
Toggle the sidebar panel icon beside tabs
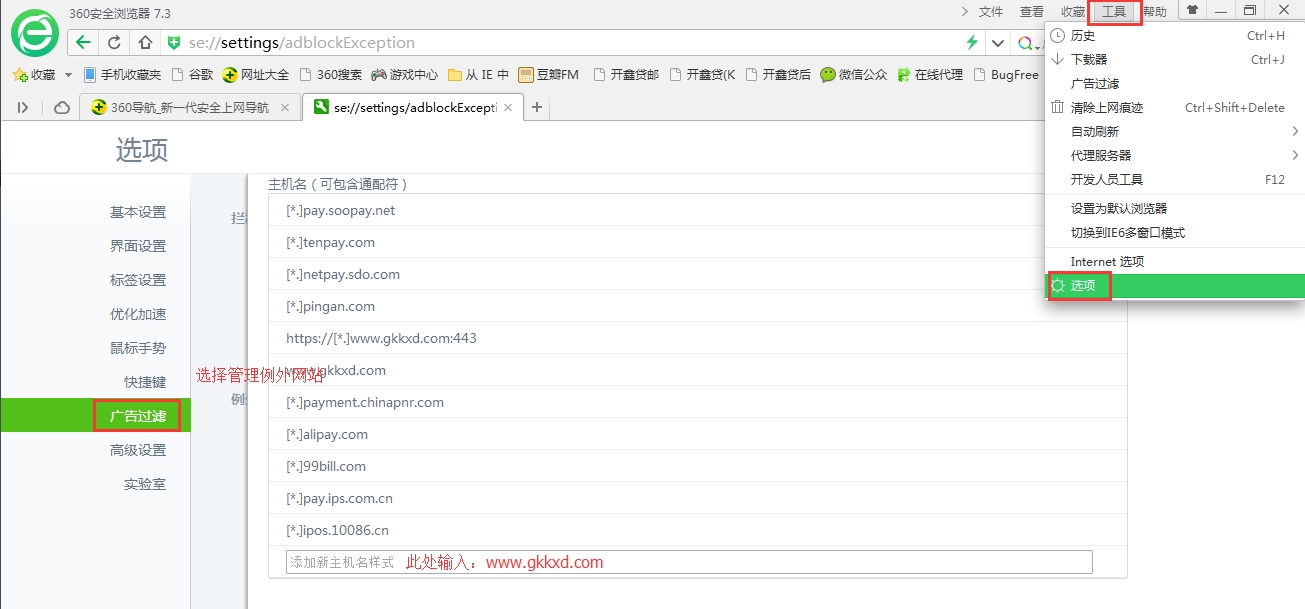pyautogui.click(x=23, y=108)
